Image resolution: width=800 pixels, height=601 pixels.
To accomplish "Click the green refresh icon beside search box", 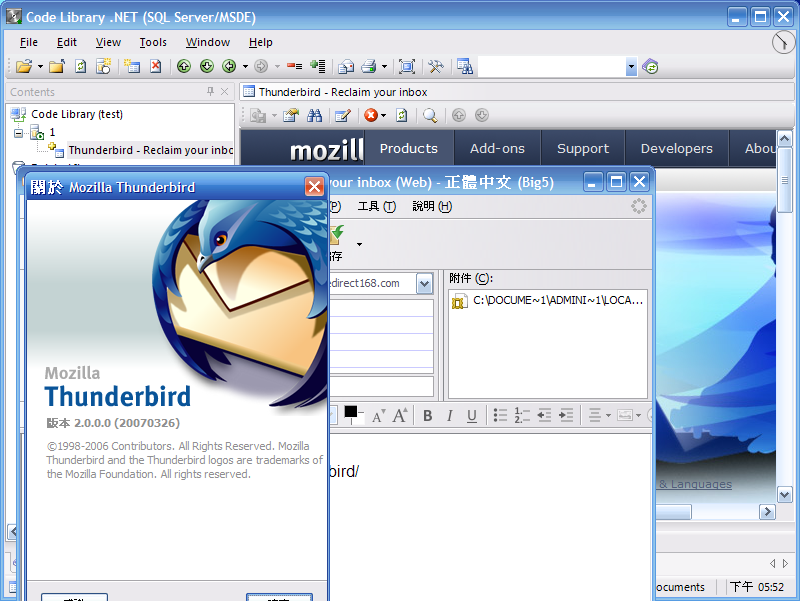I will 651,66.
